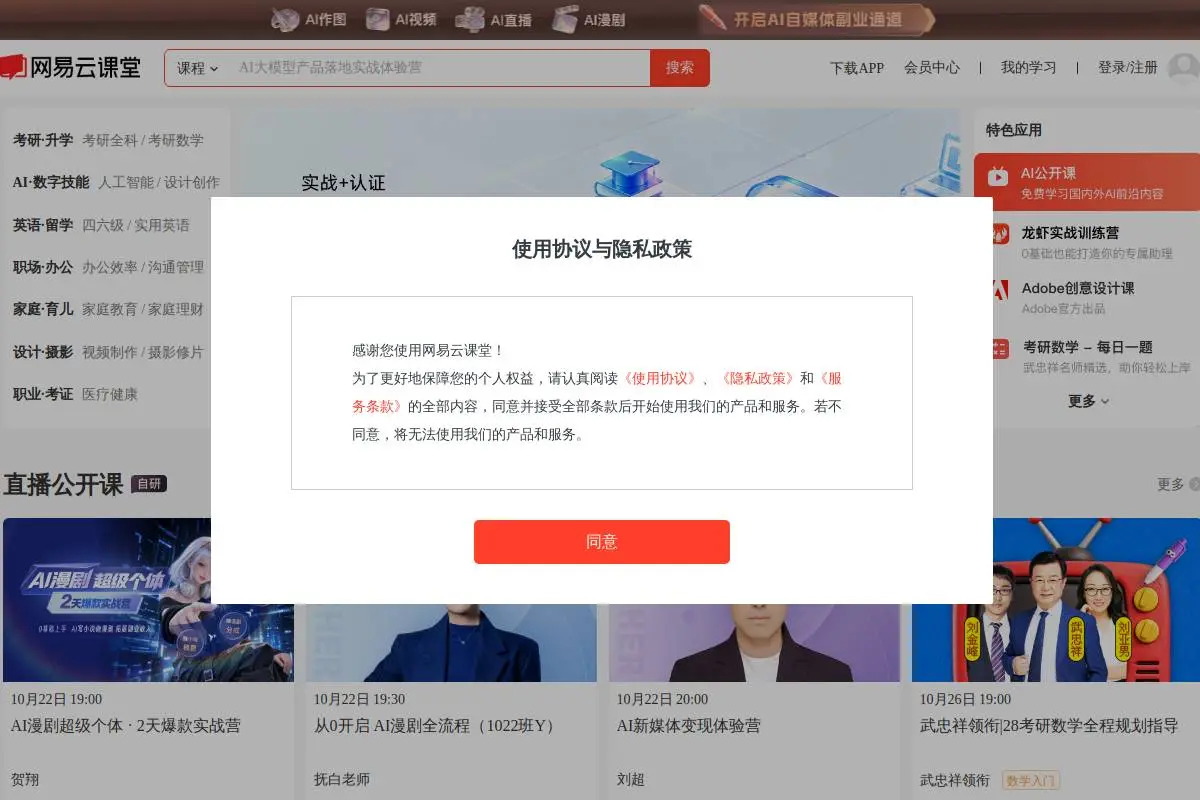Click the 网易云课堂 logo
Viewport: 1200px width, 800px height.
point(71,67)
